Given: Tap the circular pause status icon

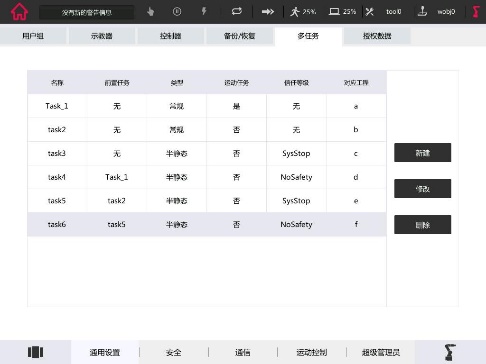Looking at the screenshot, I should (177, 12).
